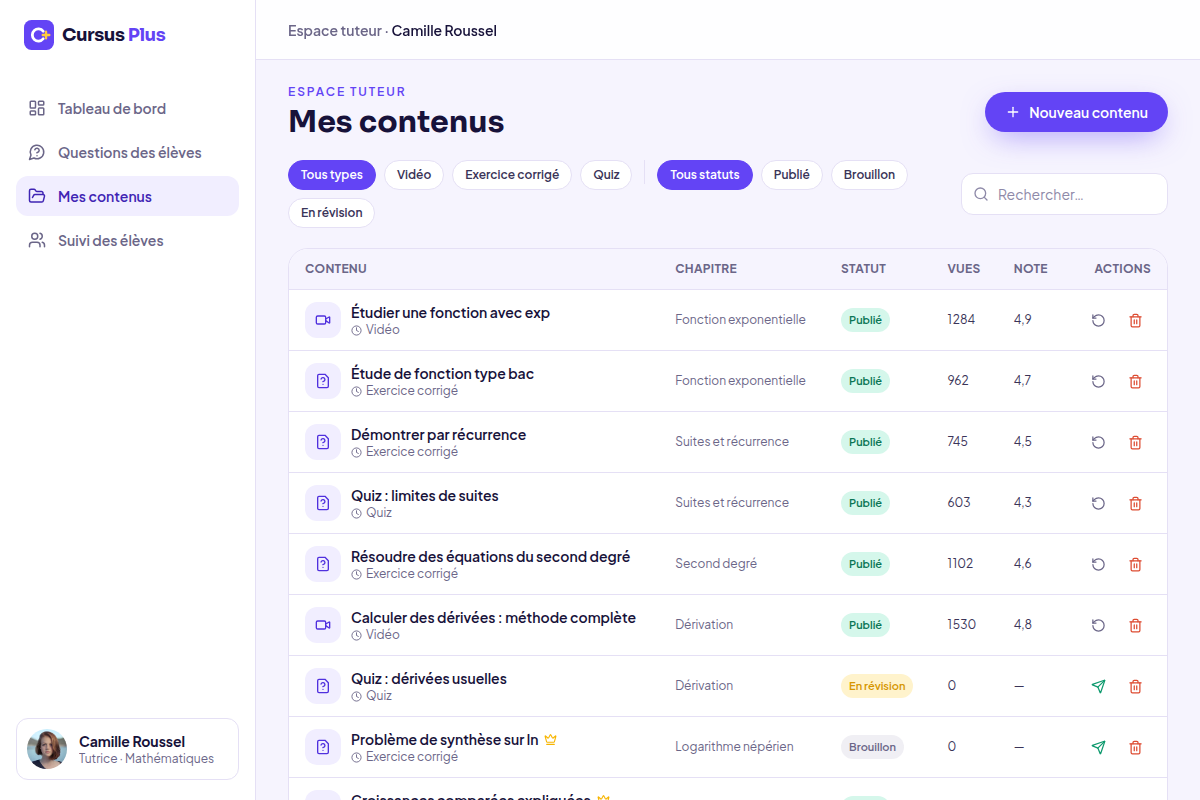Revert Quiz : limites de suites
Screen dimensions: 1200x800
click(x=1098, y=503)
